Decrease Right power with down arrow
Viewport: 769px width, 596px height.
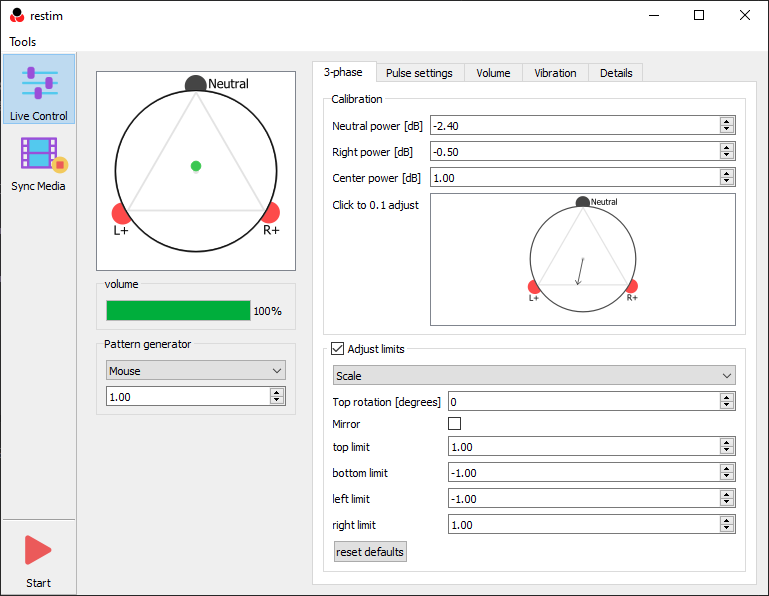point(727,155)
